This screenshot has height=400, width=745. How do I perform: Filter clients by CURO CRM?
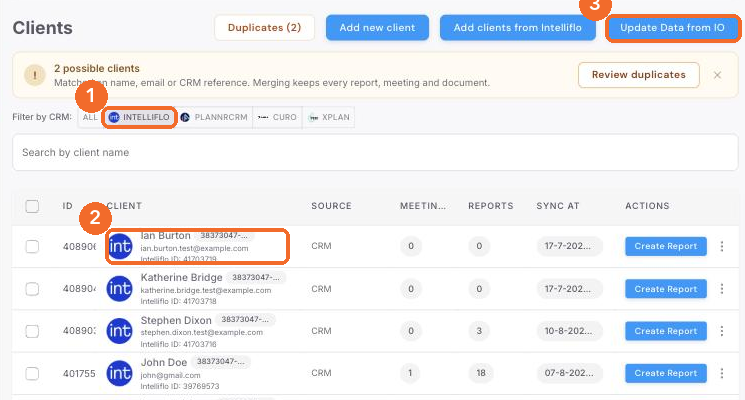(x=277, y=117)
